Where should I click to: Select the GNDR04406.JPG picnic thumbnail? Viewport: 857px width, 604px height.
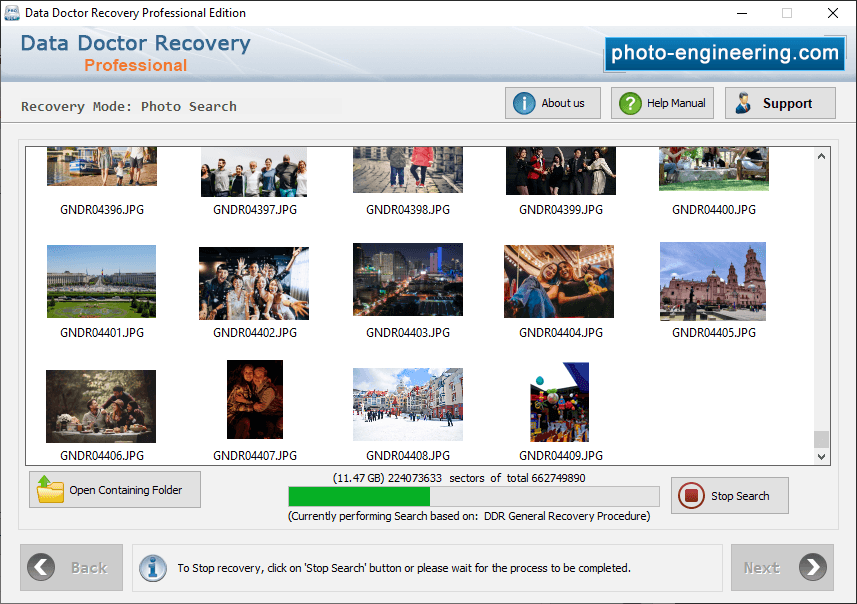pyautogui.click(x=101, y=406)
